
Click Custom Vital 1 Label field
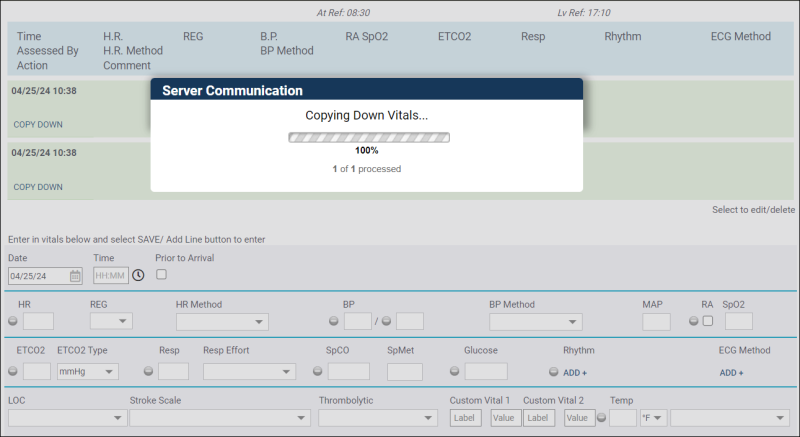pos(465,418)
